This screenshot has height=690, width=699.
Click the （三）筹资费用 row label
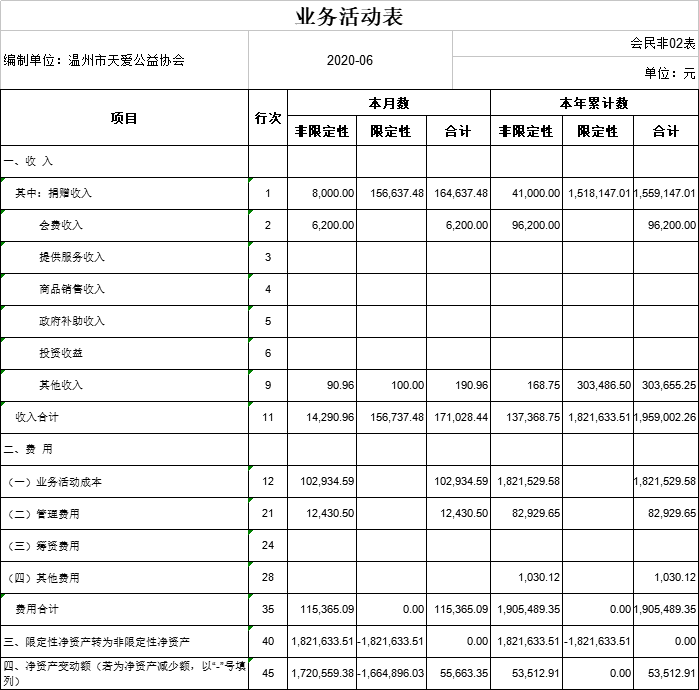43,546
